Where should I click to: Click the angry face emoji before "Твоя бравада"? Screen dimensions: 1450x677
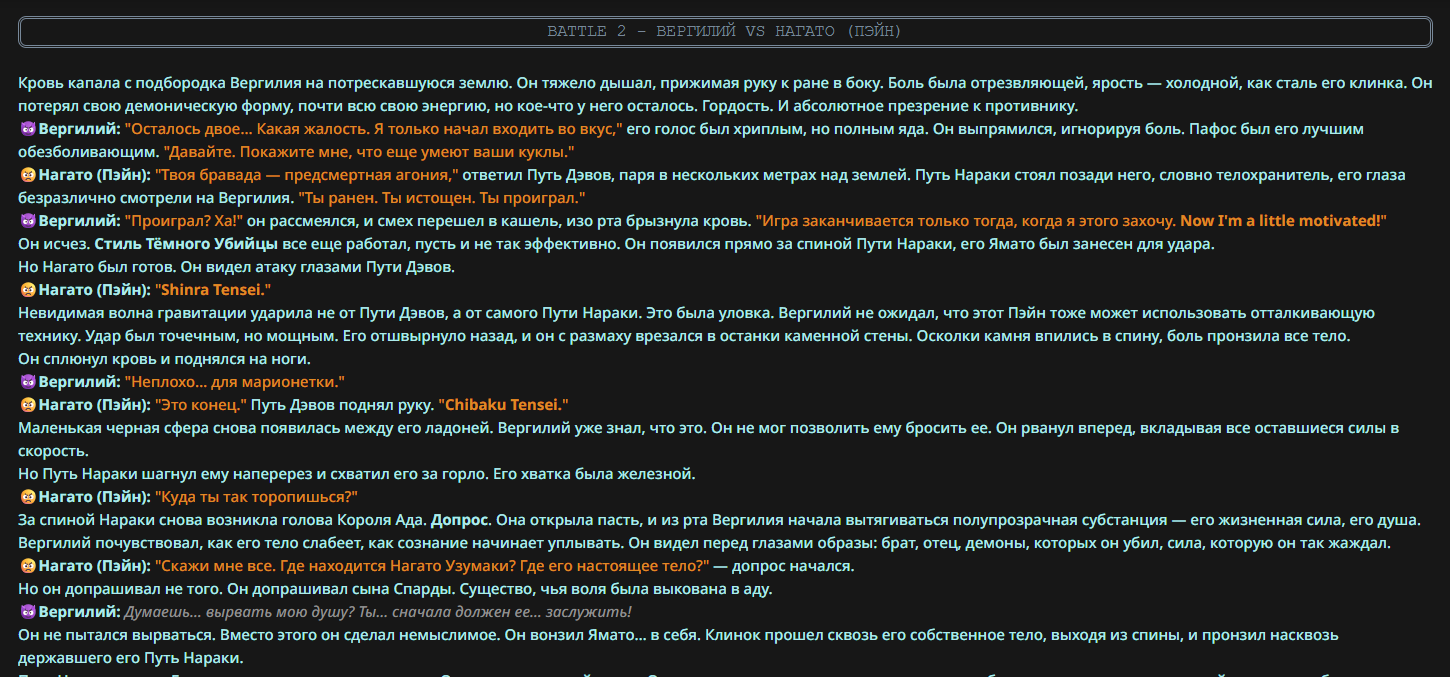pos(27,176)
